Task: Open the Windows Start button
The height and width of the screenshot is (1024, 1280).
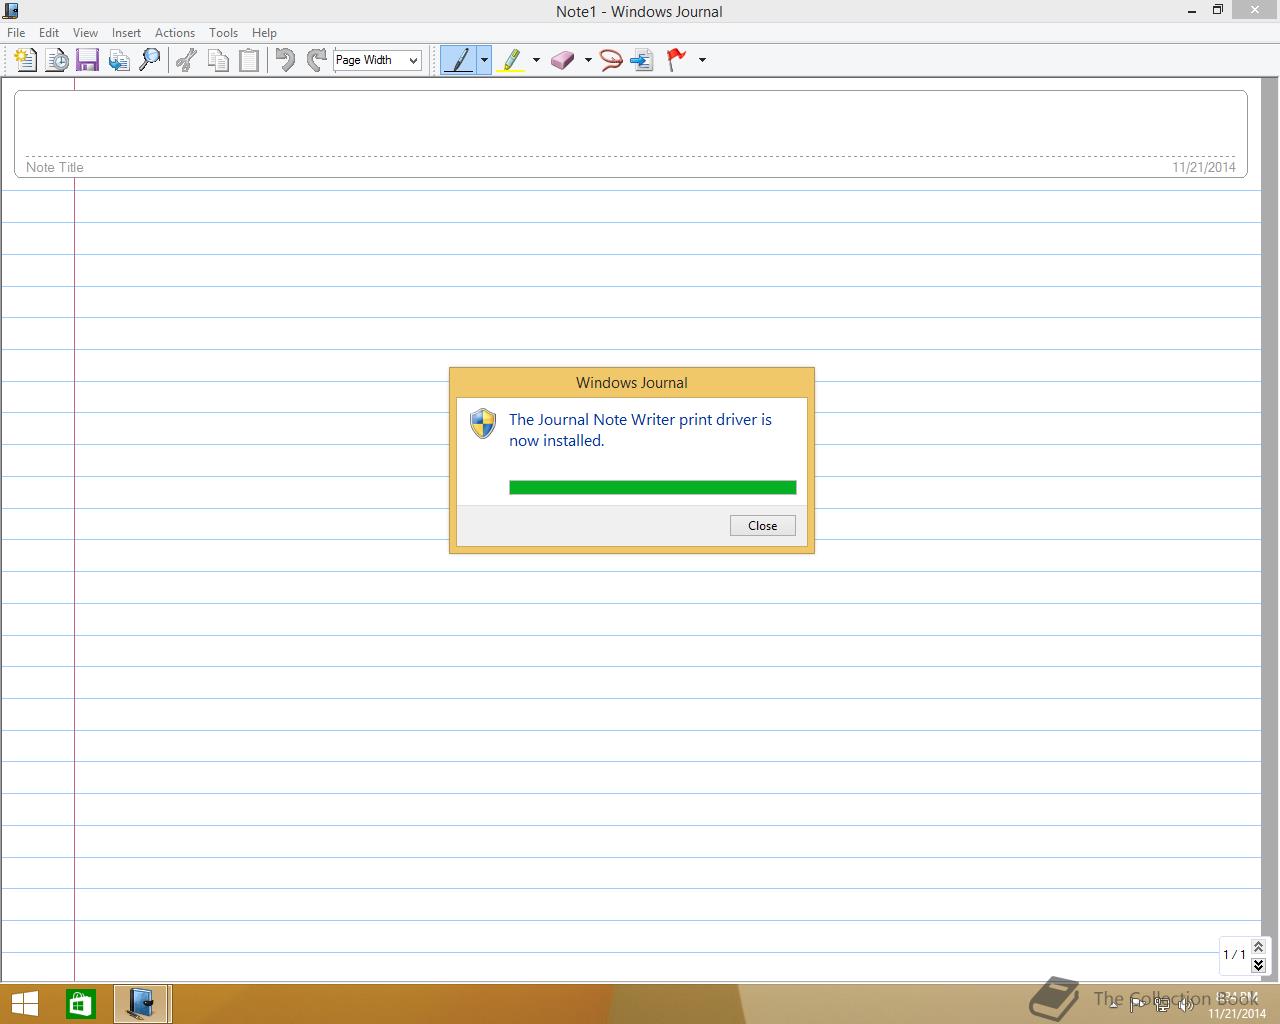Action: [x=24, y=1003]
